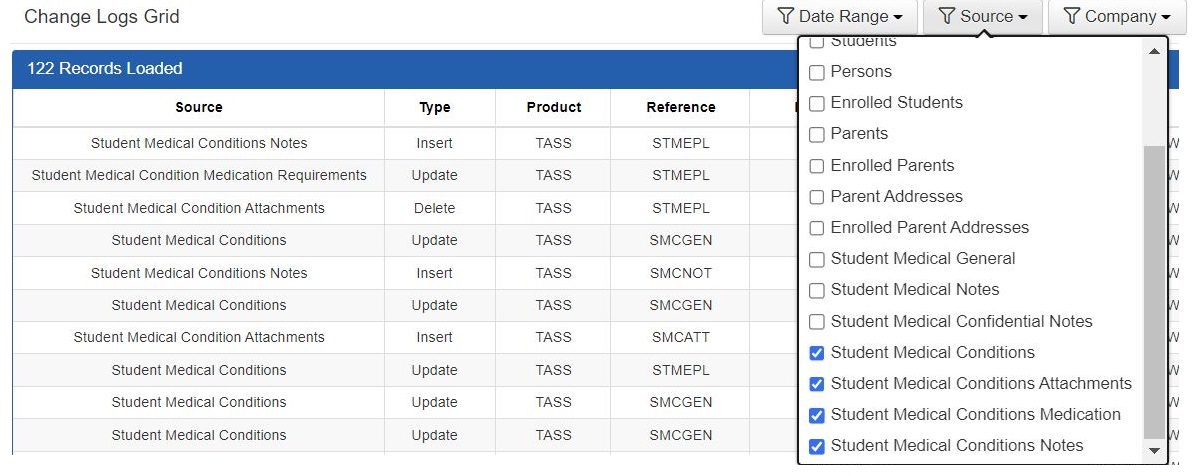The height and width of the screenshot is (476, 1192).
Task: Select the first Student Medical Conditions Notes row
Action: [x=198, y=143]
